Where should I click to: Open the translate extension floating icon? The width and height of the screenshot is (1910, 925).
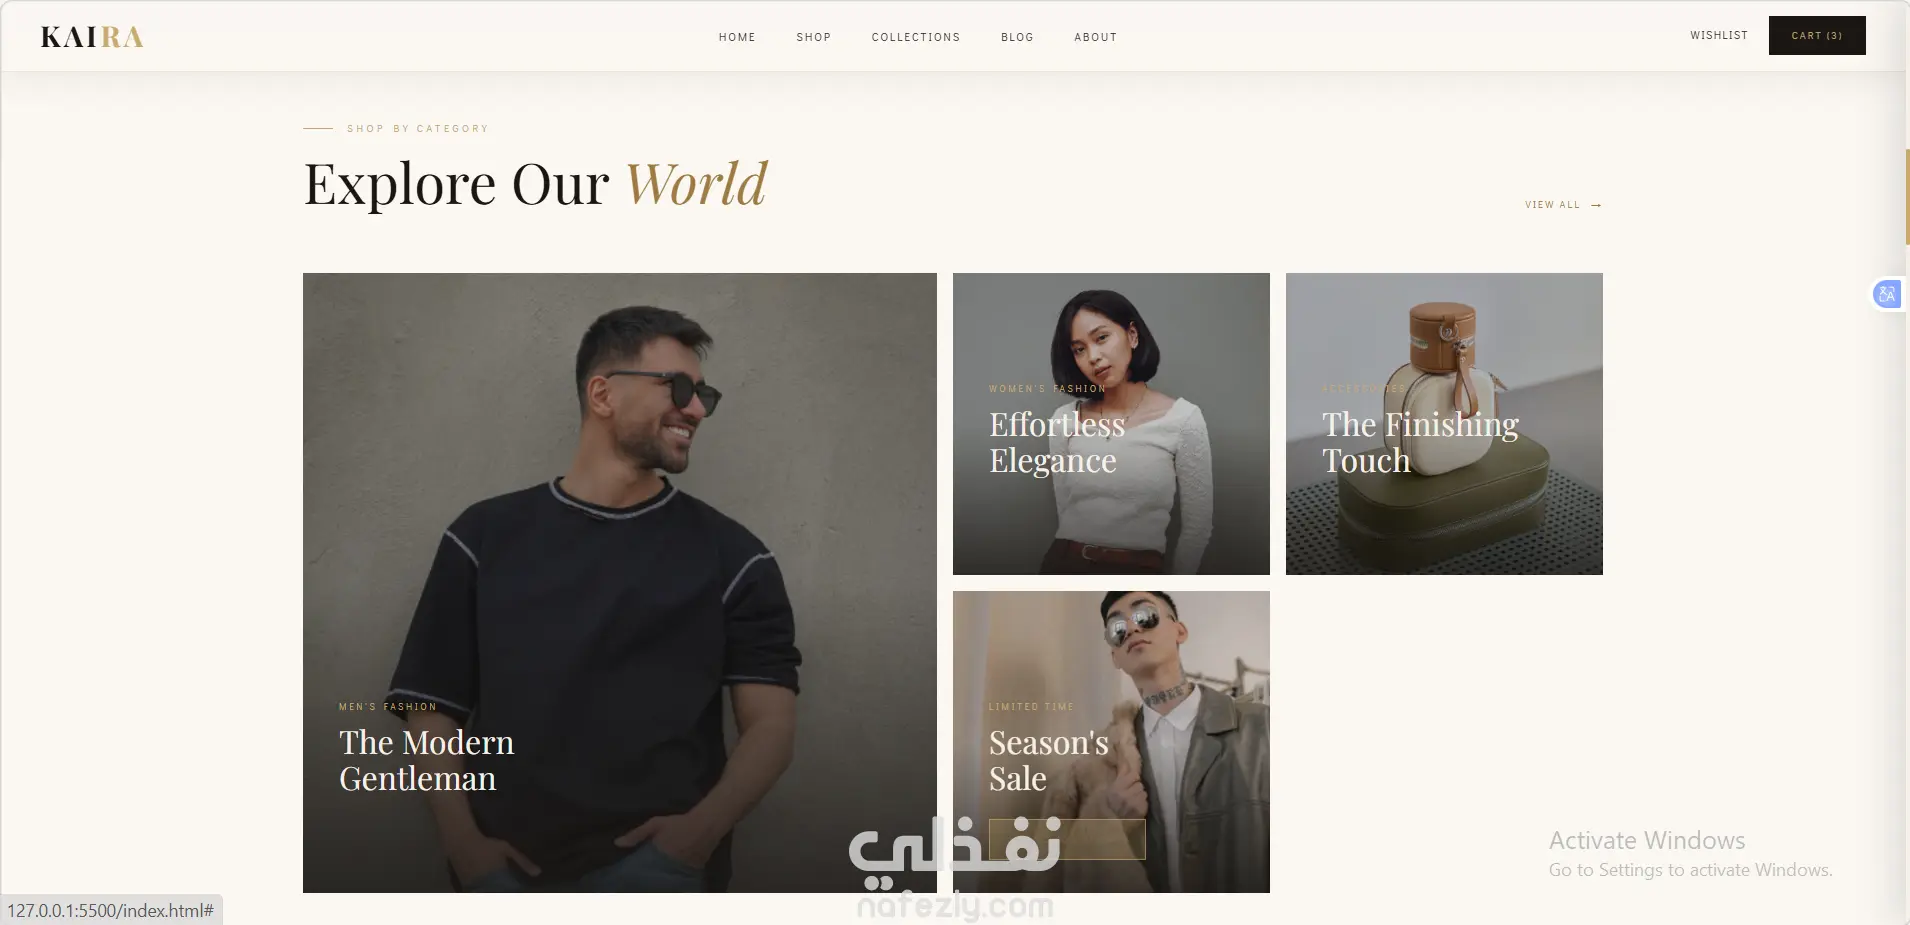[x=1887, y=294]
